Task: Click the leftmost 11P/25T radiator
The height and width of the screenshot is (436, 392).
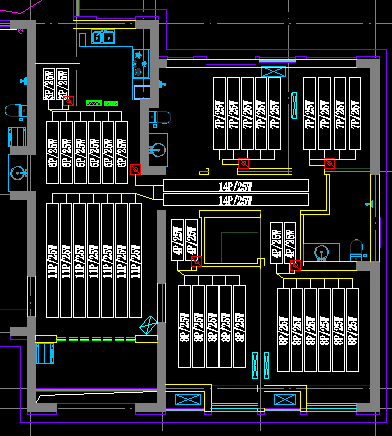Action: coord(52,260)
